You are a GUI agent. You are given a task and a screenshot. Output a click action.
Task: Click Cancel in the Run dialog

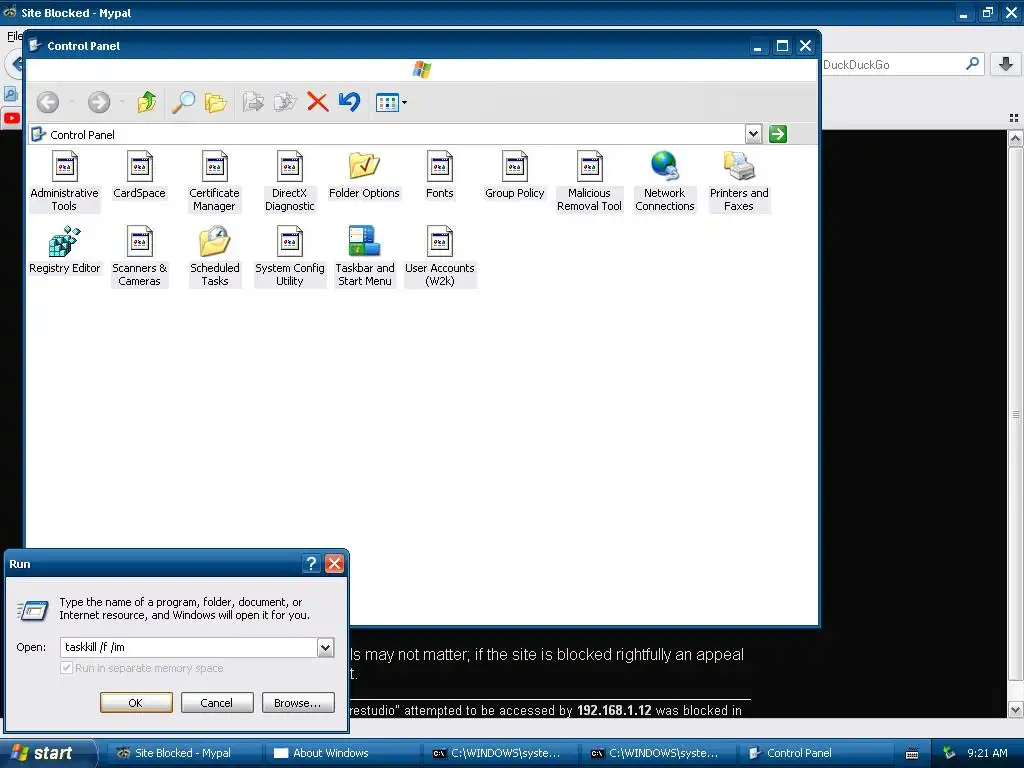click(217, 703)
